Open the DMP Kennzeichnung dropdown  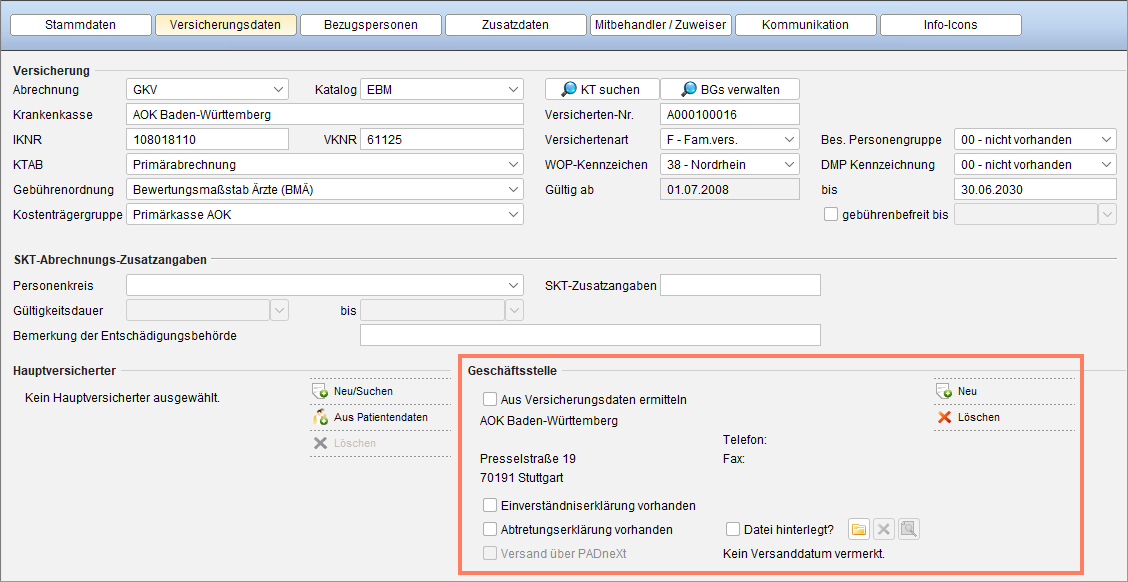(1035, 165)
